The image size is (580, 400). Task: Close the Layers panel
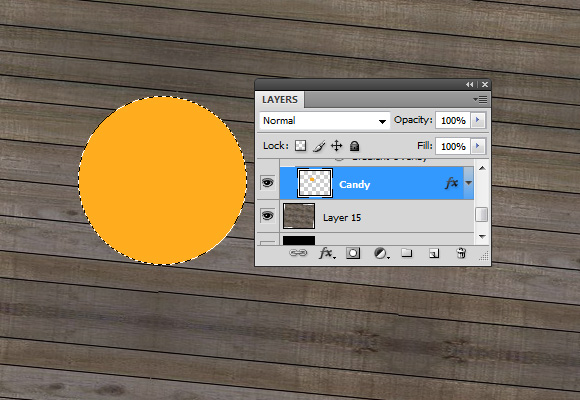coord(485,85)
